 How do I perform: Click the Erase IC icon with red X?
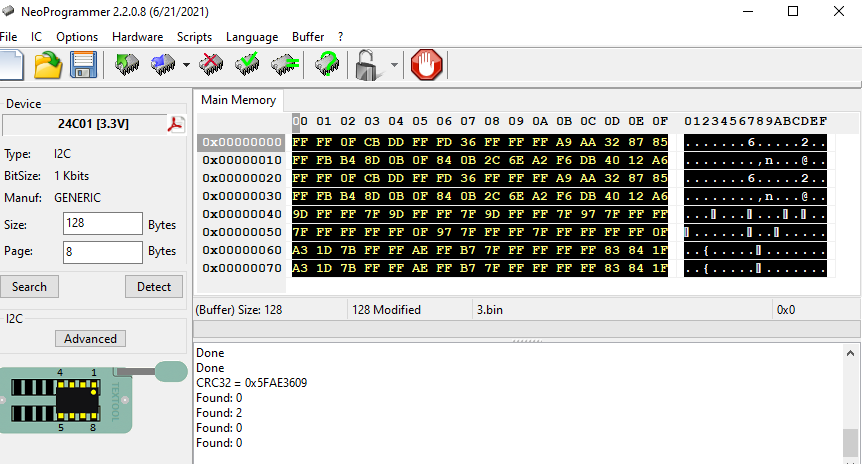(x=211, y=66)
